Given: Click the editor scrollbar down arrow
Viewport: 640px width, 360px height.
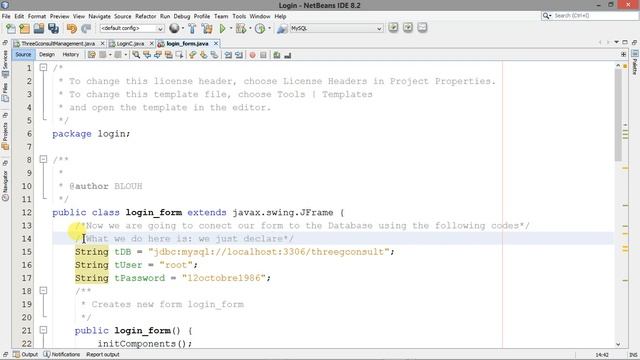Looking at the screenshot, I should click(618, 344).
